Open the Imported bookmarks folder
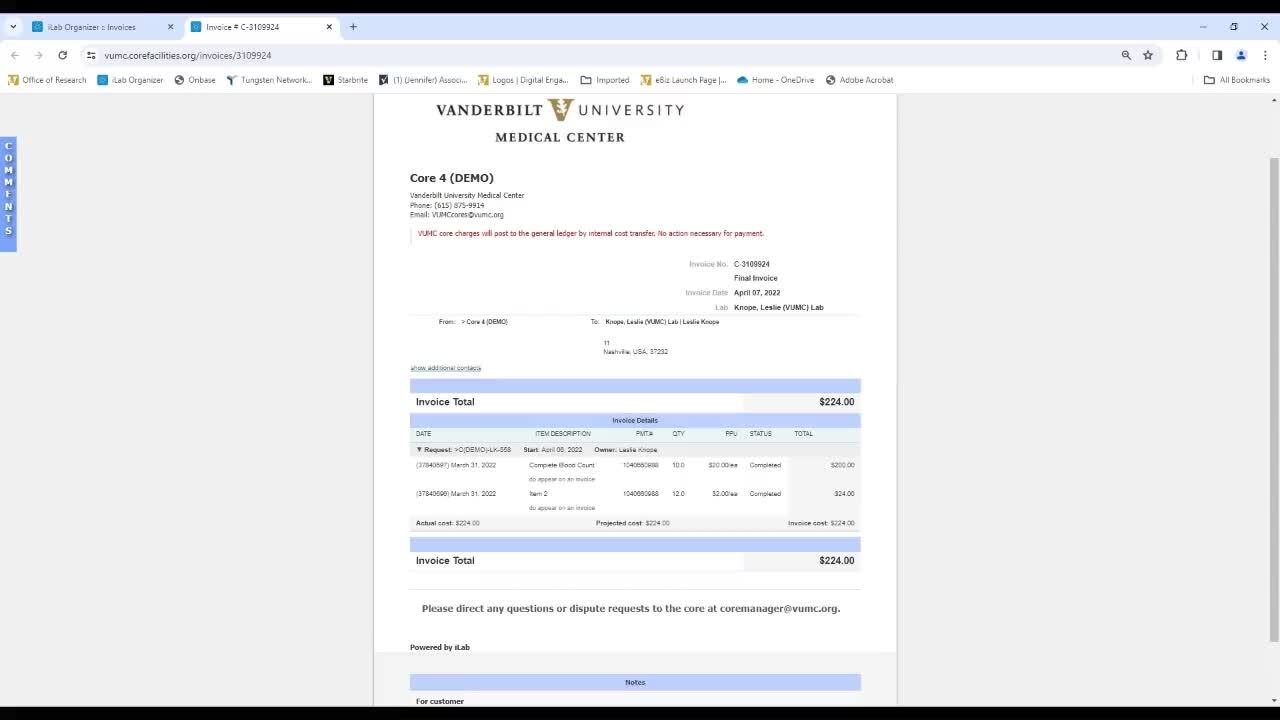 pyautogui.click(x=605, y=80)
